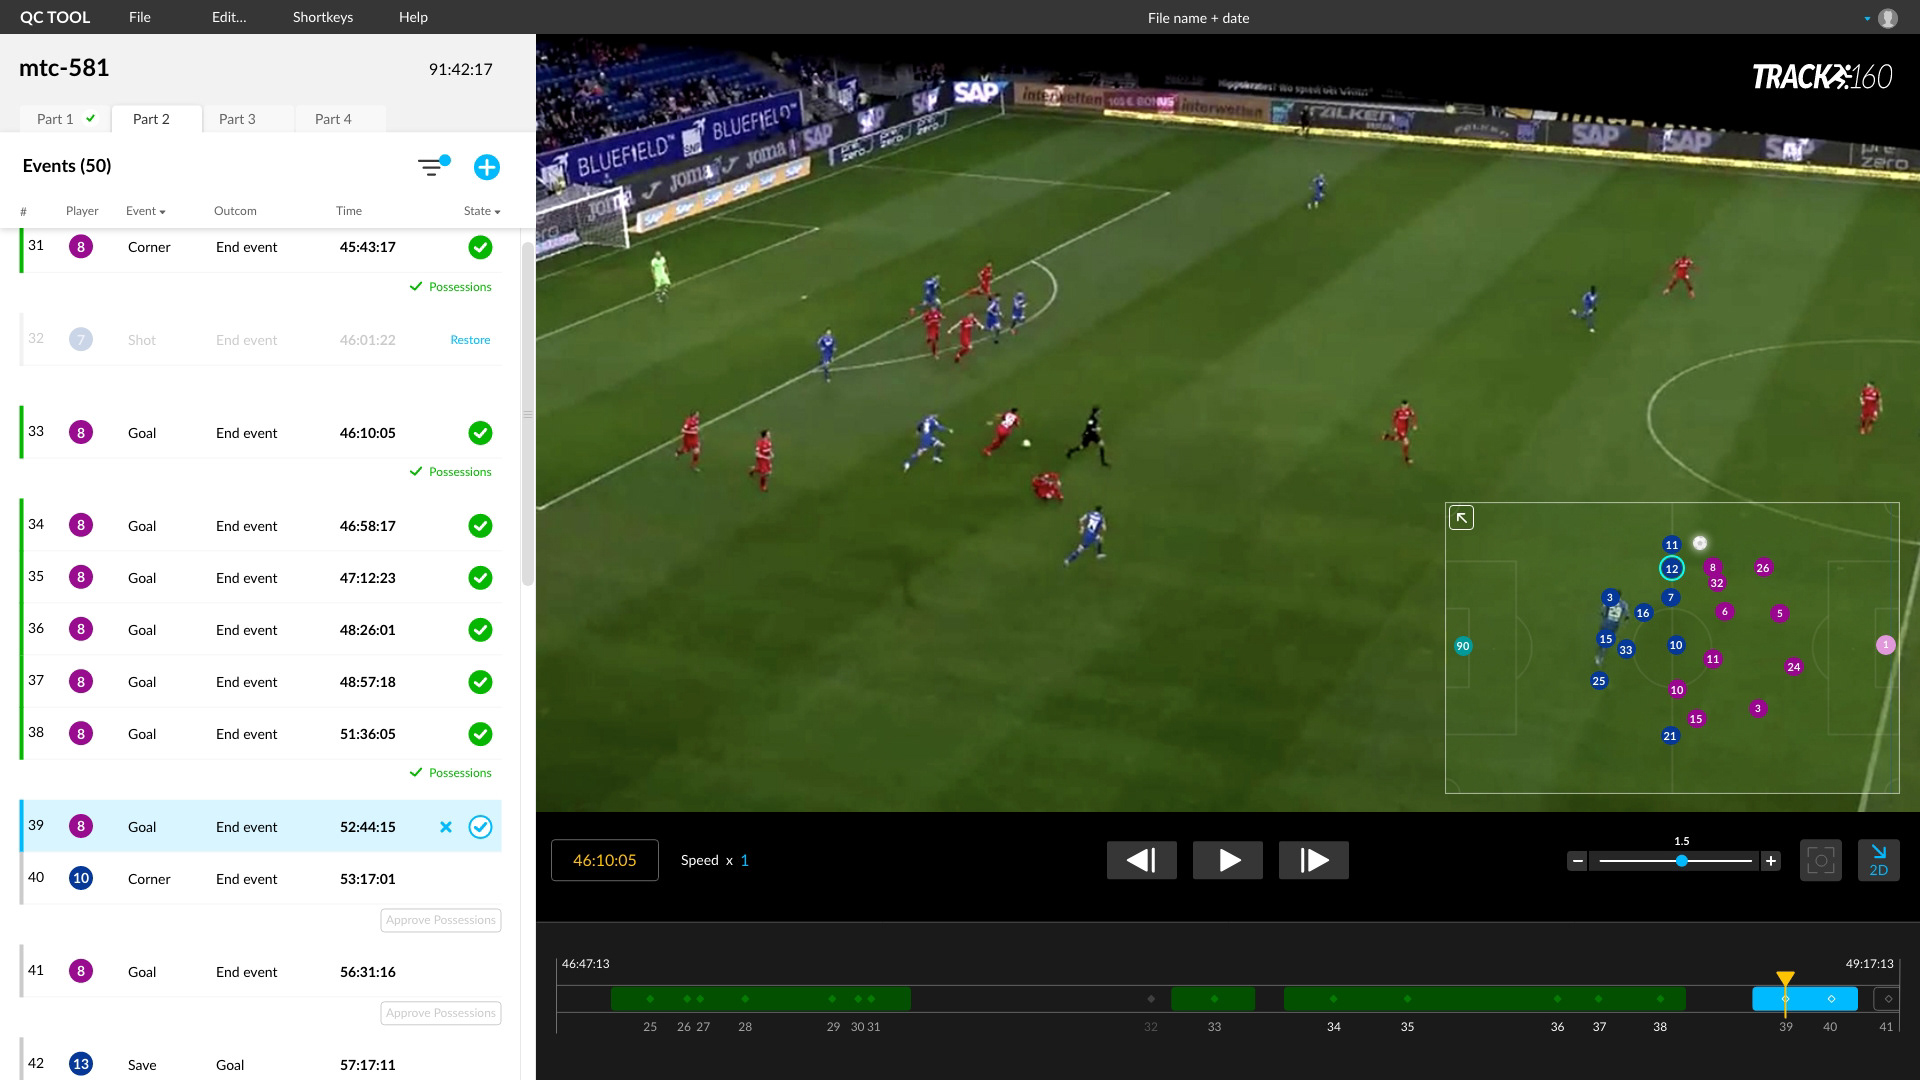Open the user profile avatar
1920x1080 pixels.
(1888, 18)
